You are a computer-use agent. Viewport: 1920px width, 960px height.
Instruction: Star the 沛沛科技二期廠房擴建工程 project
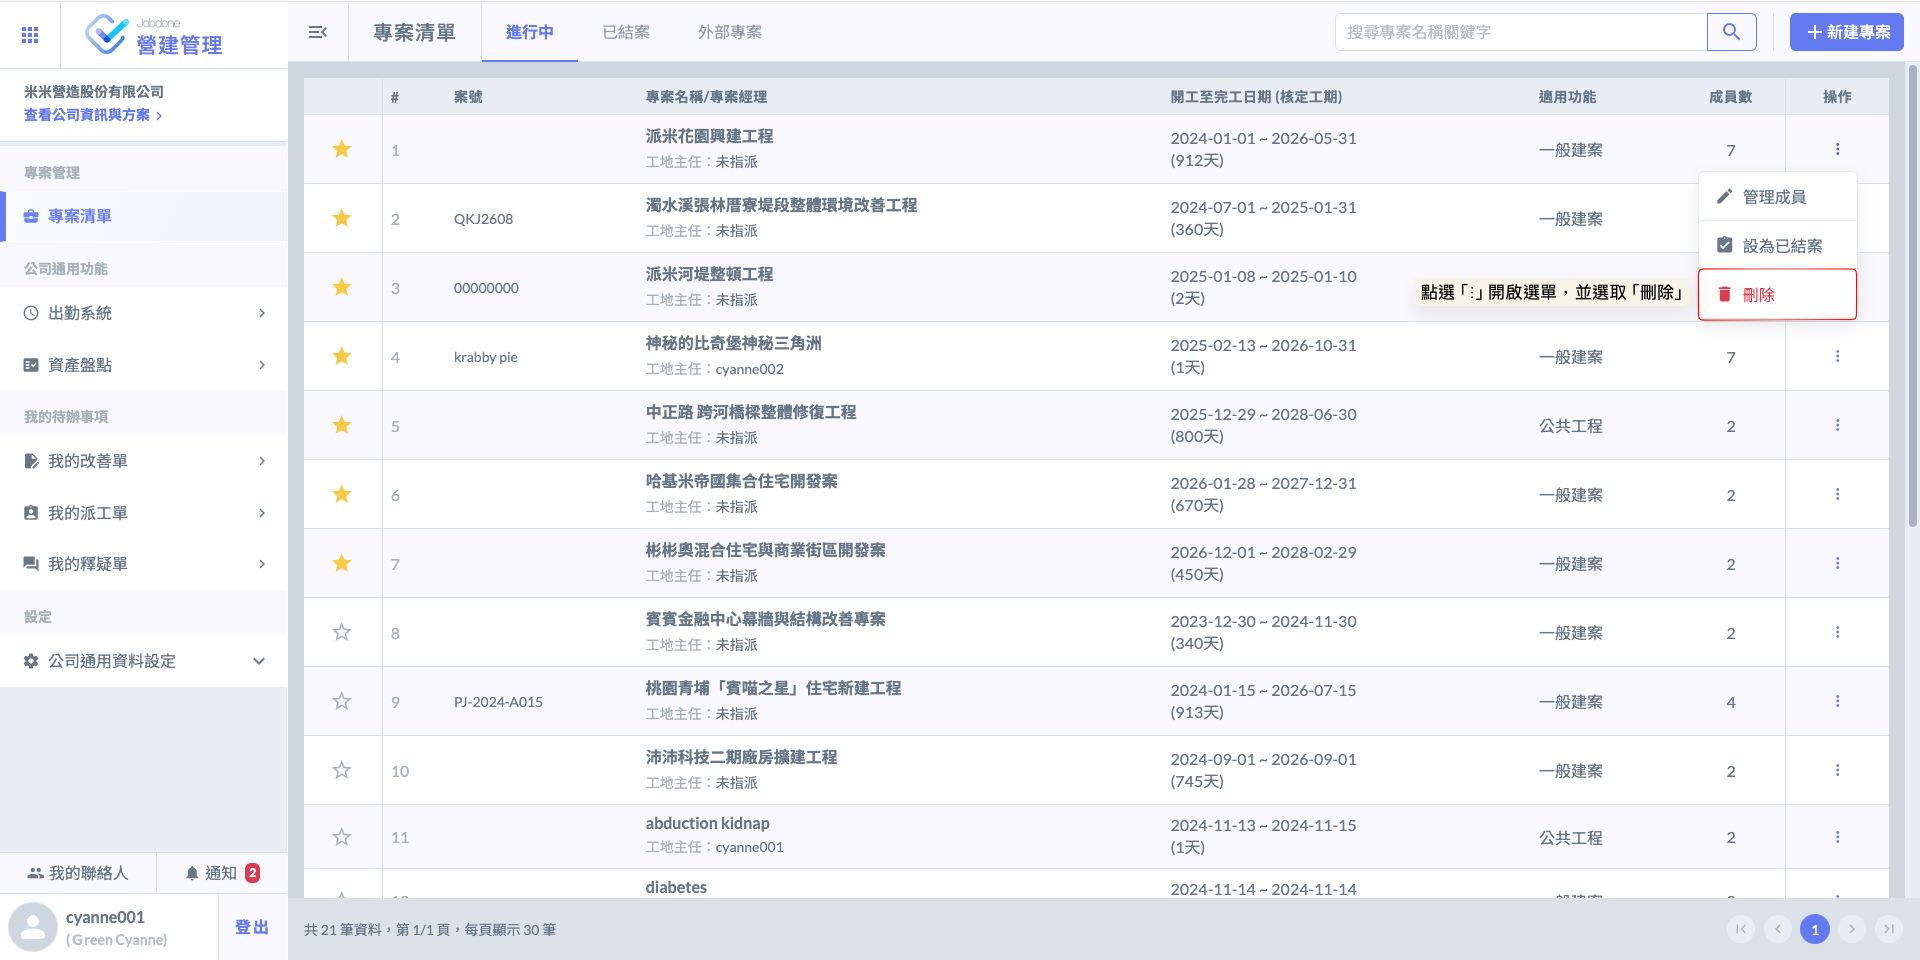(x=342, y=771)
